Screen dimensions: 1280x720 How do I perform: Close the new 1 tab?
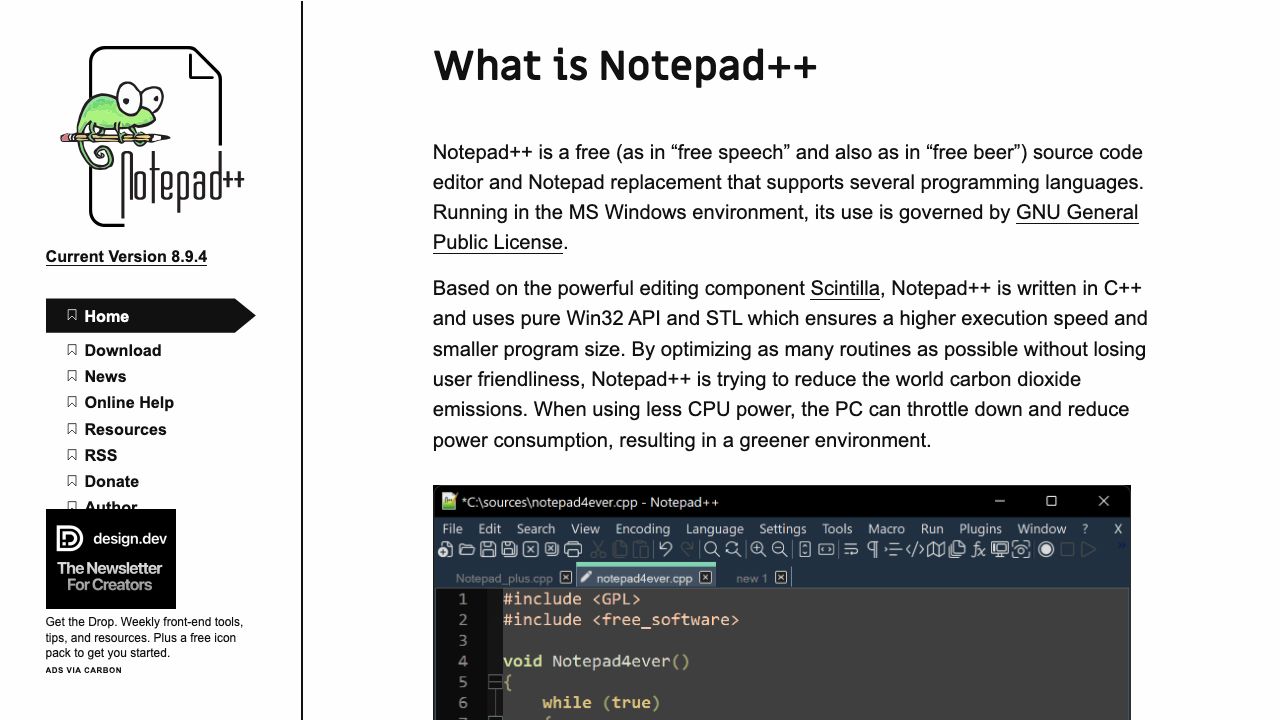[x=781, y=577]
